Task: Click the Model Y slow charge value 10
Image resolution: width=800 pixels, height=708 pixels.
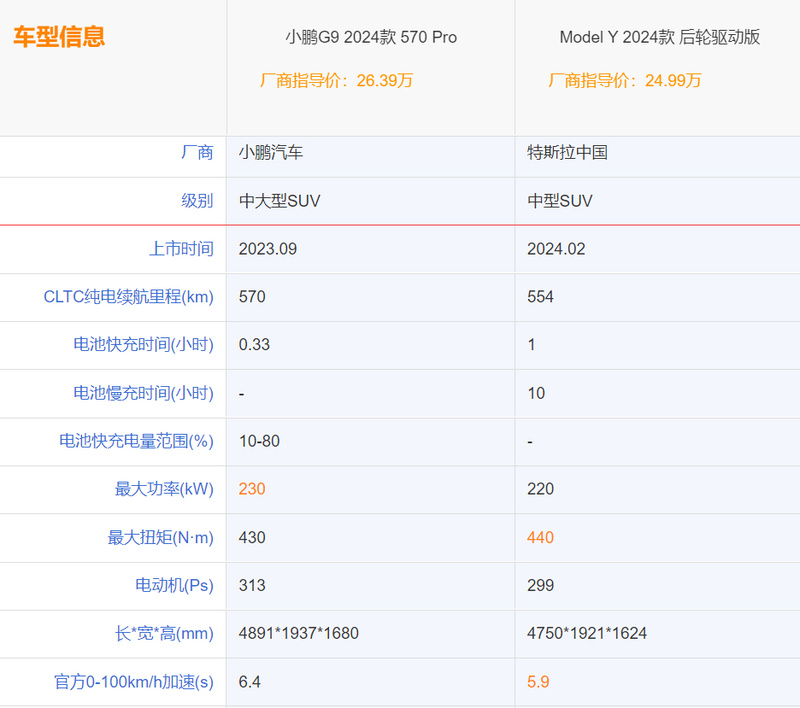Action: (536, 393)
